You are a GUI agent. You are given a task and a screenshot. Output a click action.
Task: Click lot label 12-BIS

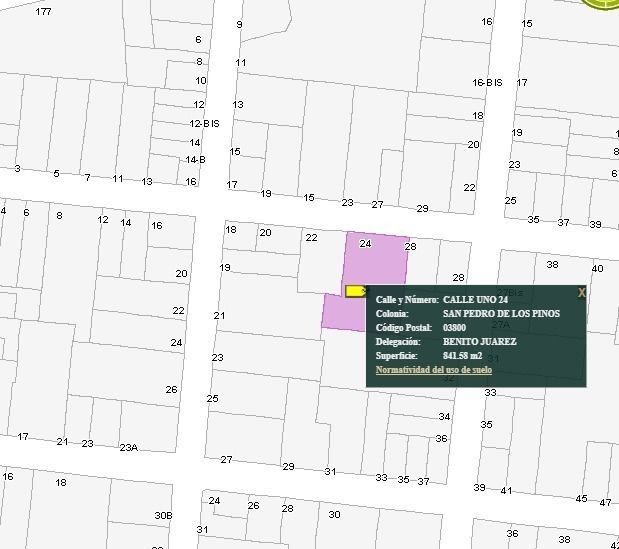point(204,124)
